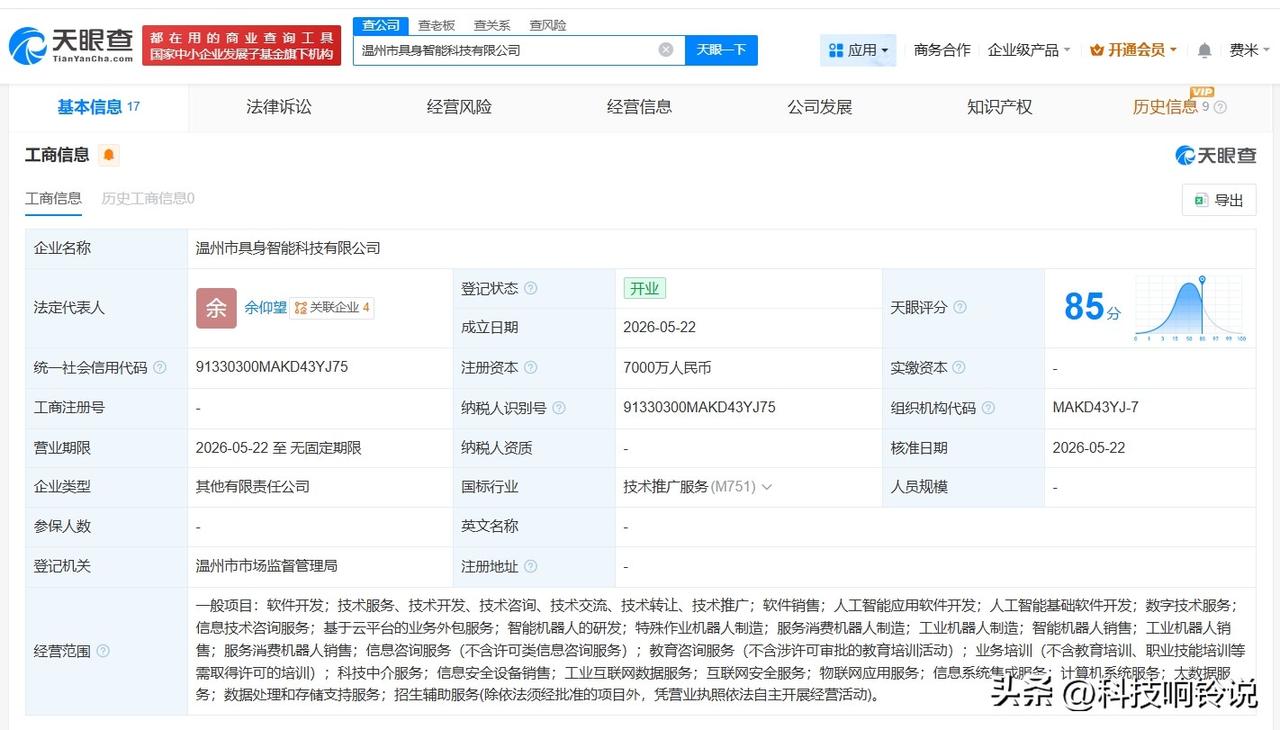This screenshot has width=1280, height=730.
Task: Click the 导出 export button
Action: (1218, 200)
